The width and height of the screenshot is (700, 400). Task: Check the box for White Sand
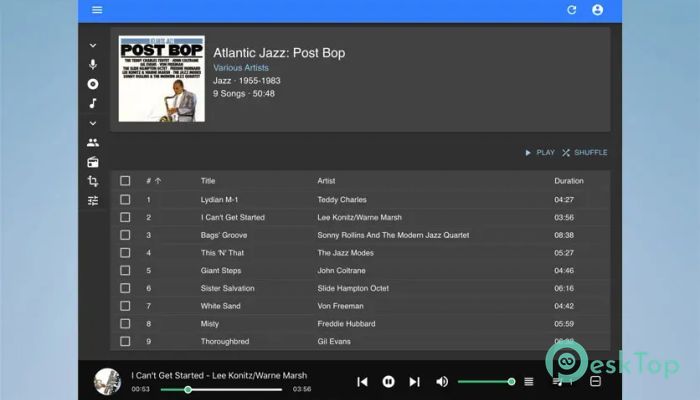click(125, 306)
